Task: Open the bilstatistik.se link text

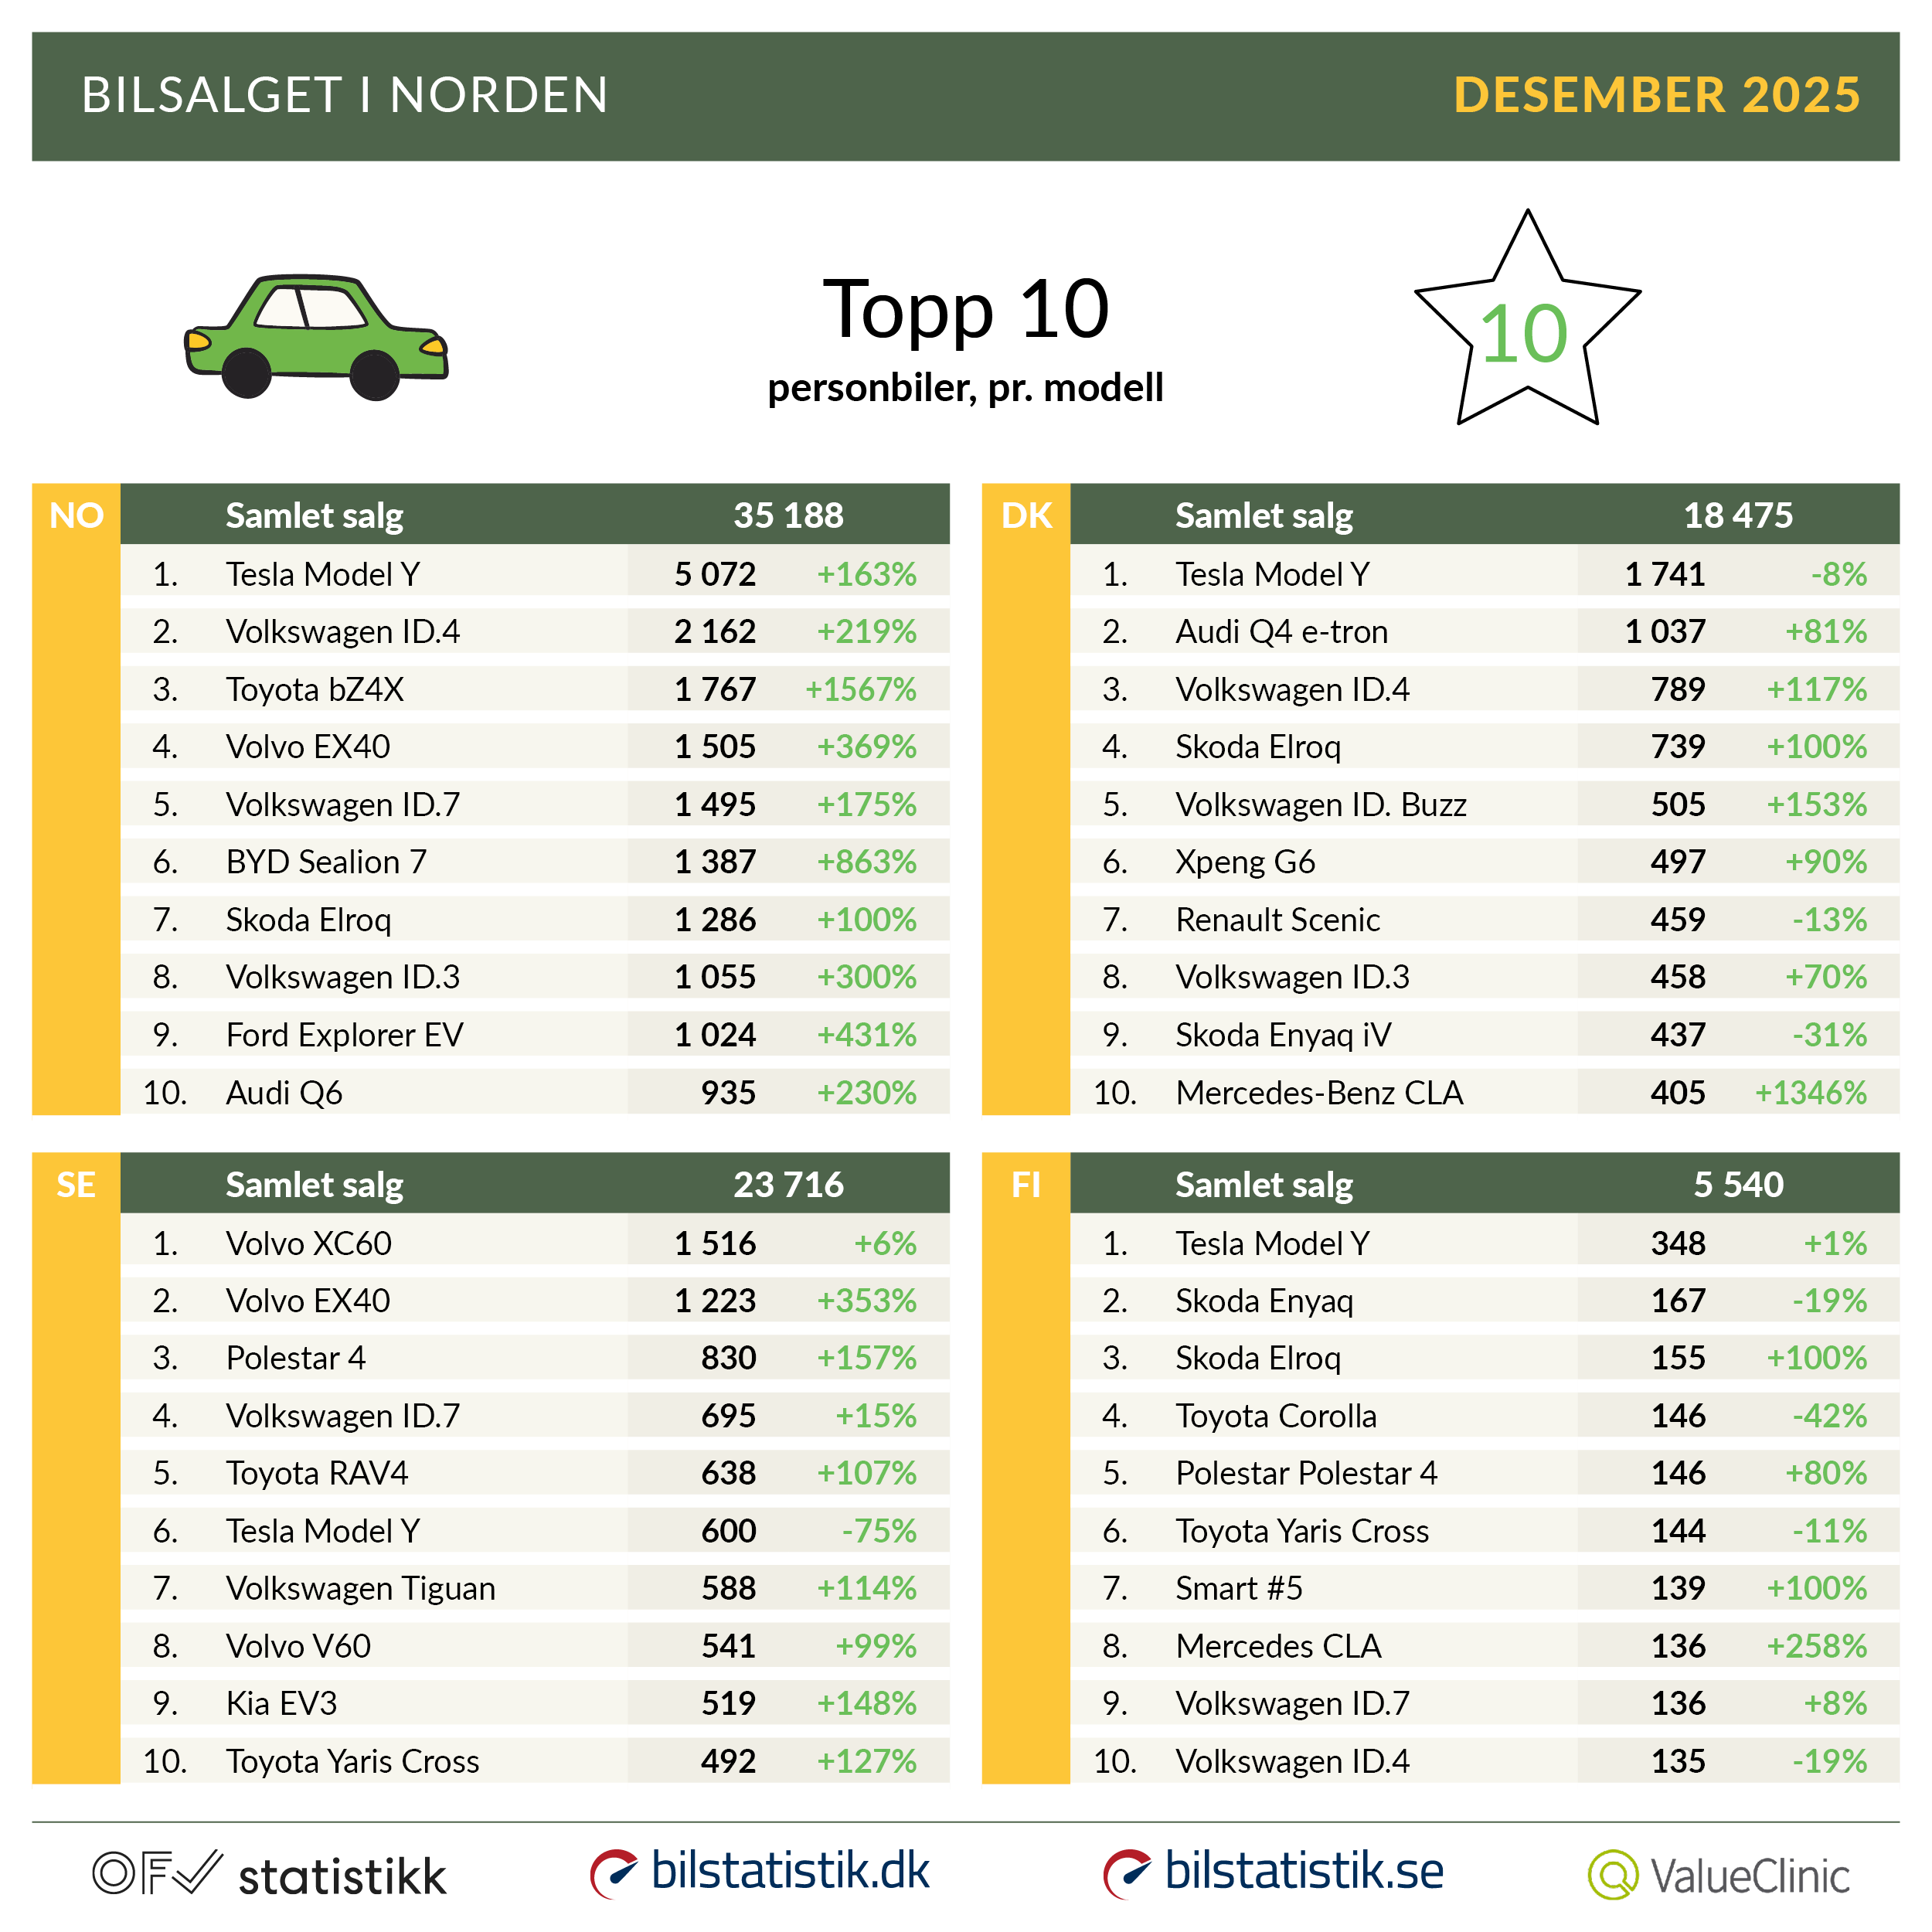Action: [x=1304, y=1870]
